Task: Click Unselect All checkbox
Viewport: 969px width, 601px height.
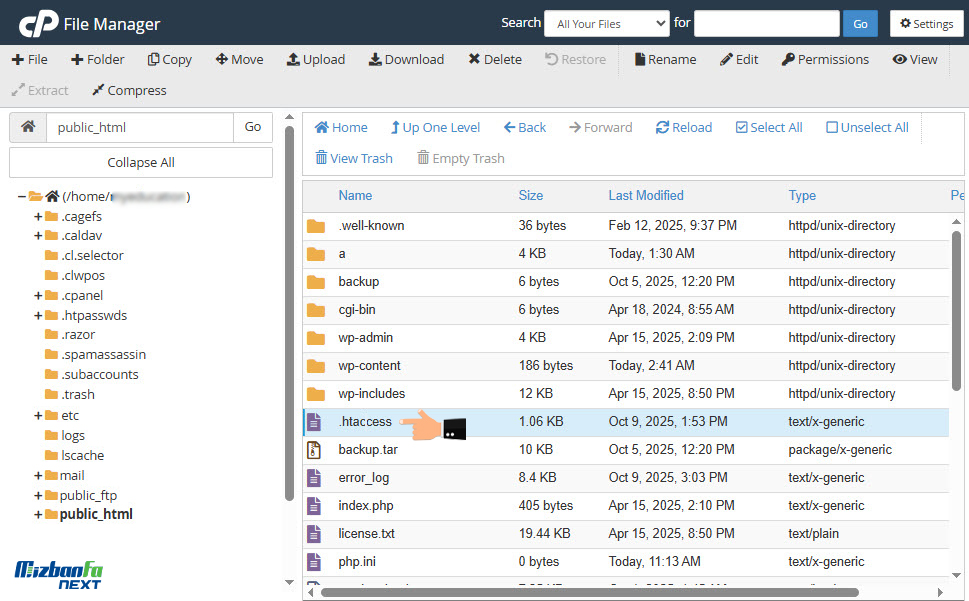Action: pos(832,128)
